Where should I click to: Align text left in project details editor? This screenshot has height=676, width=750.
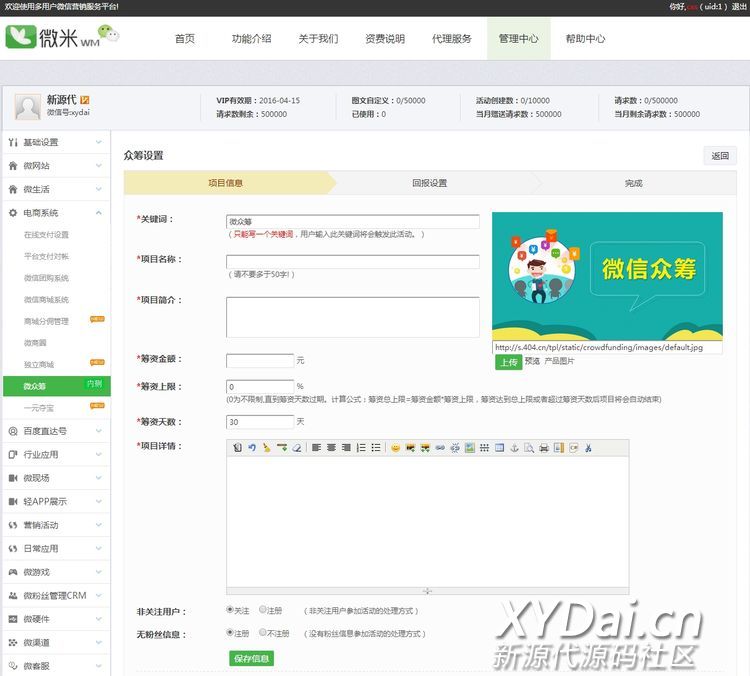point(316,448)
